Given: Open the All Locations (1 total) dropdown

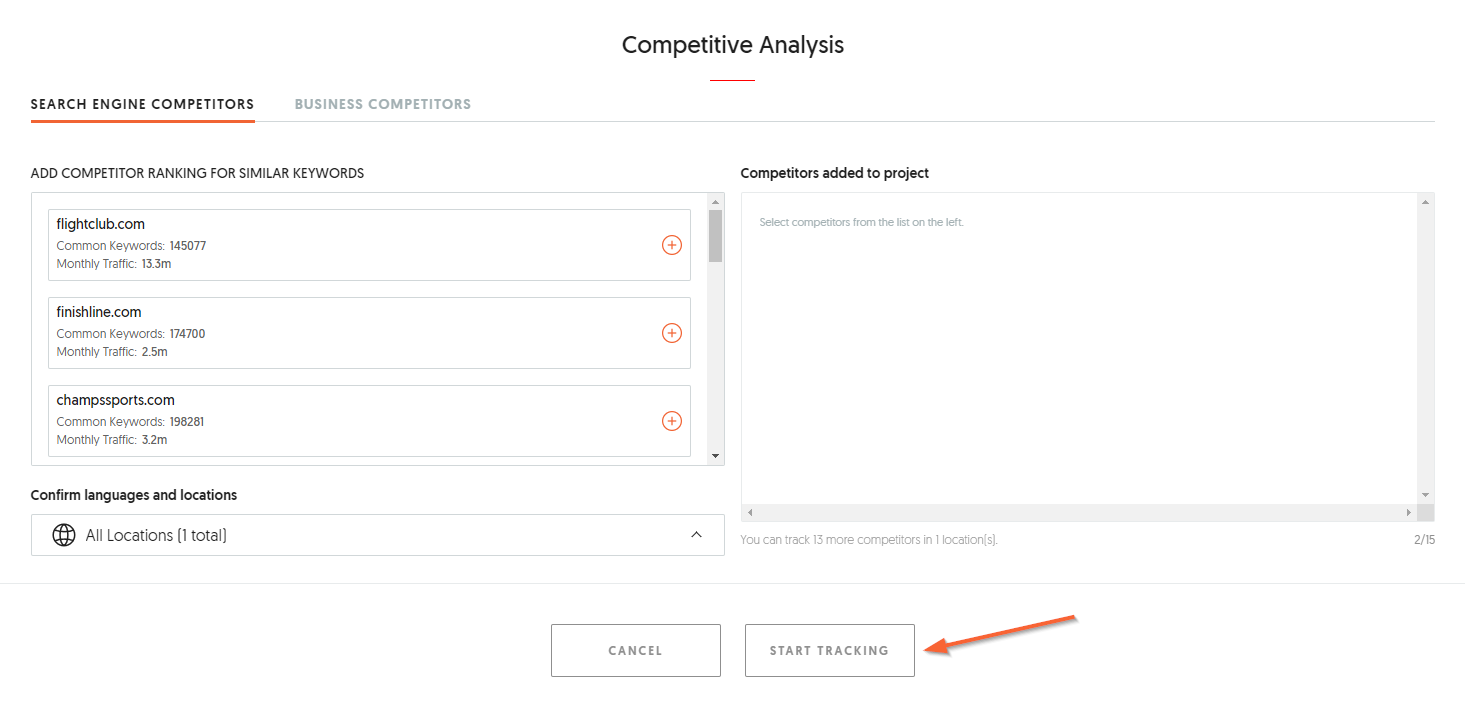Looking at the screenshot, I should pos(378,535).
